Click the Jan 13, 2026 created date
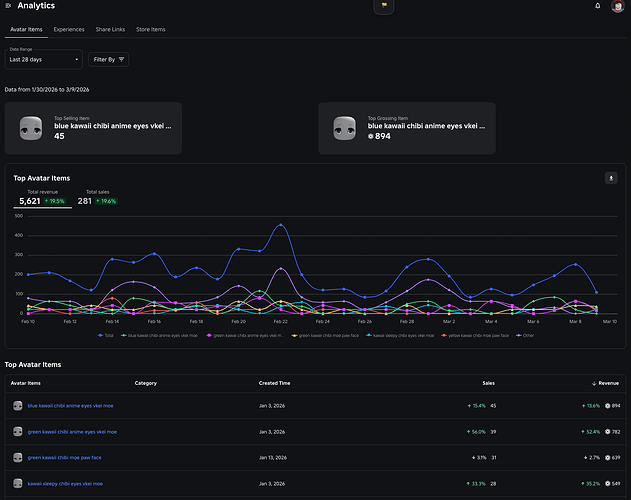Viewport: 631px width, 500px height. (x=273, y=458)
